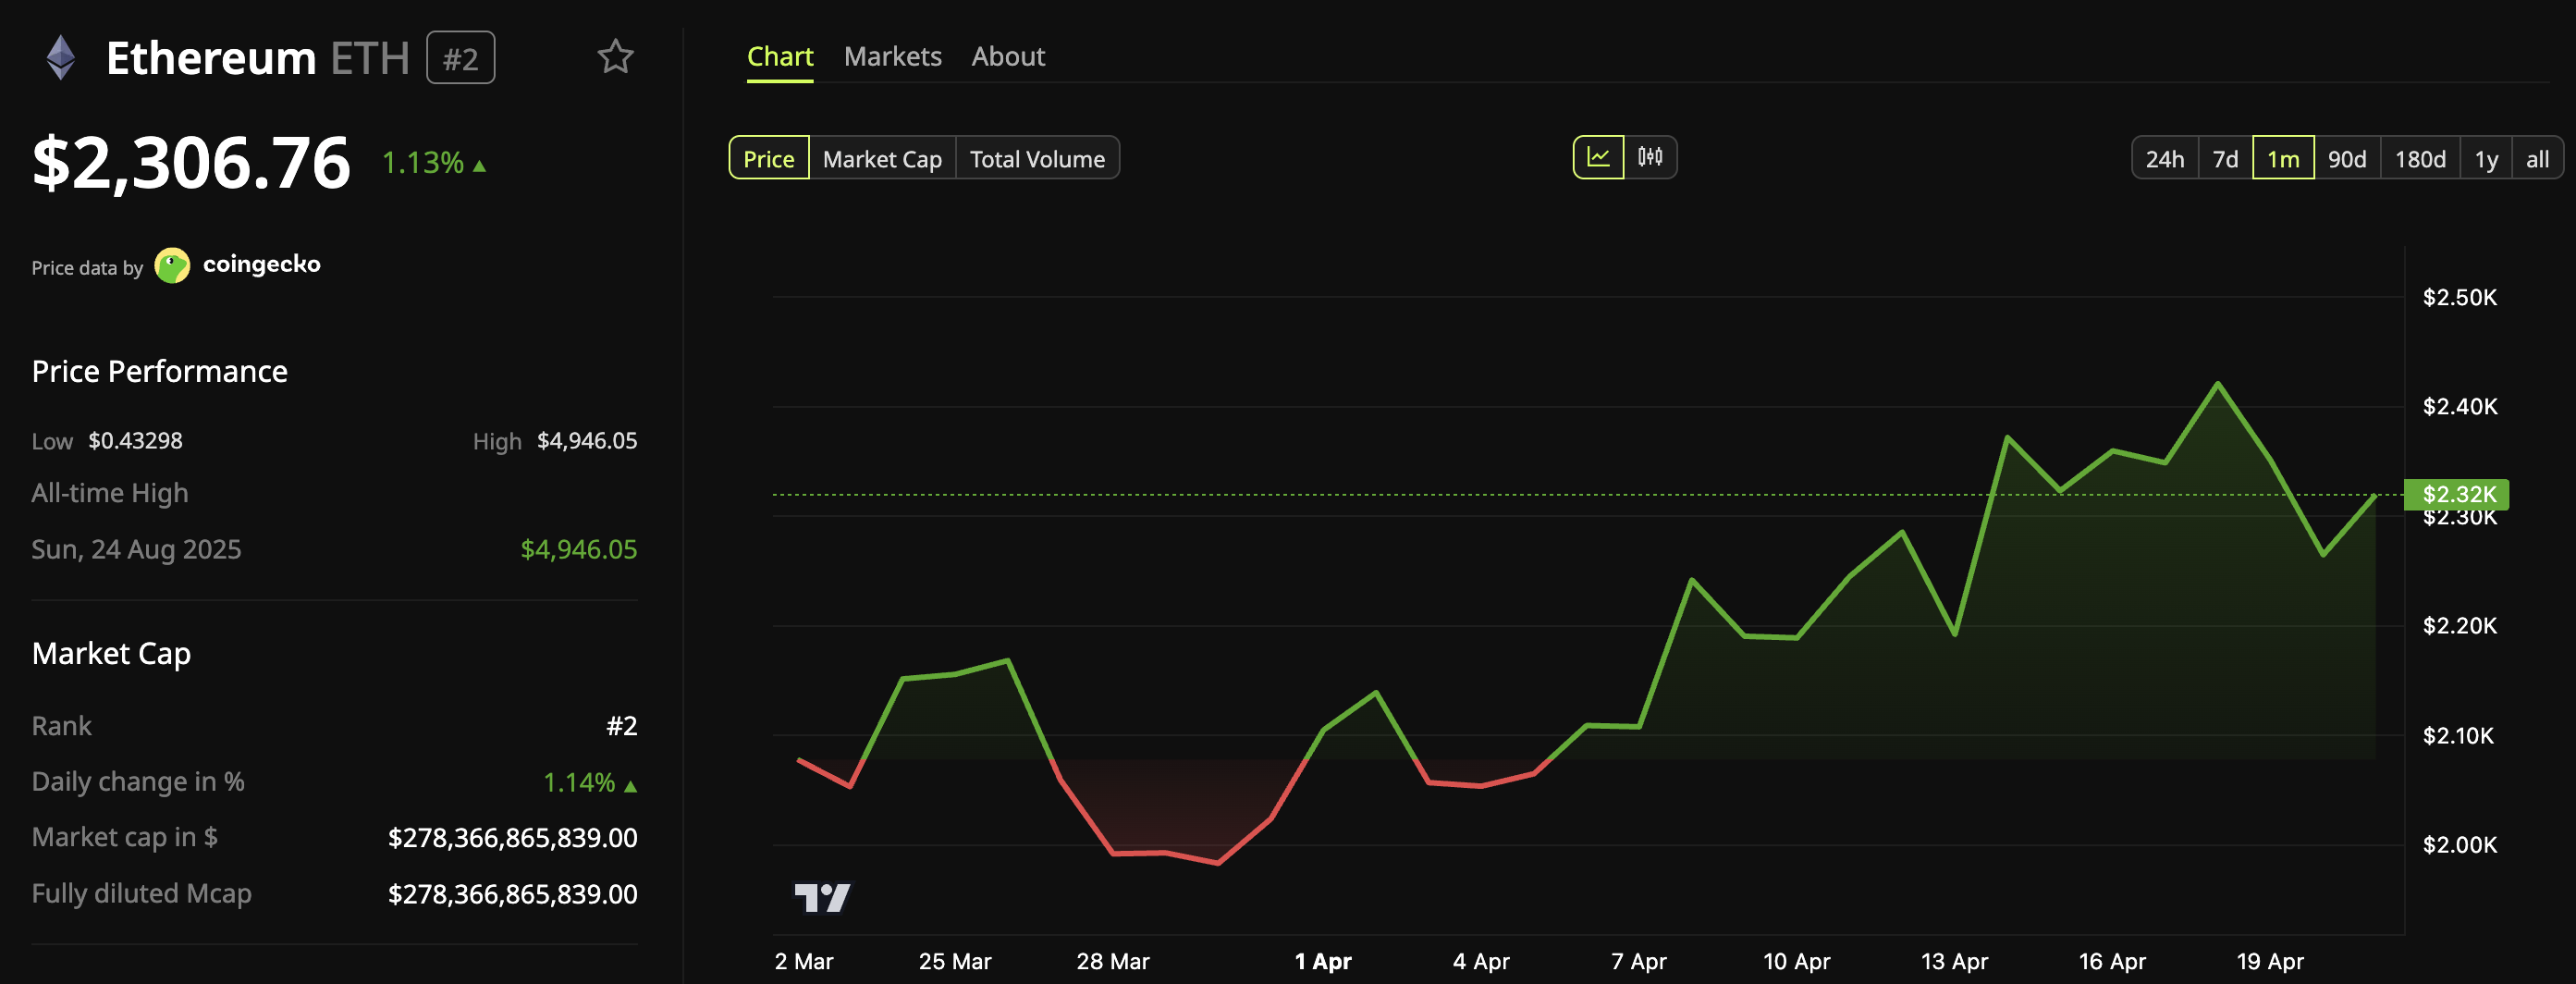This screenshot has height=984, width=2576.
Task: Switch to candlestick chart view icon
Action: point(1650,157)
